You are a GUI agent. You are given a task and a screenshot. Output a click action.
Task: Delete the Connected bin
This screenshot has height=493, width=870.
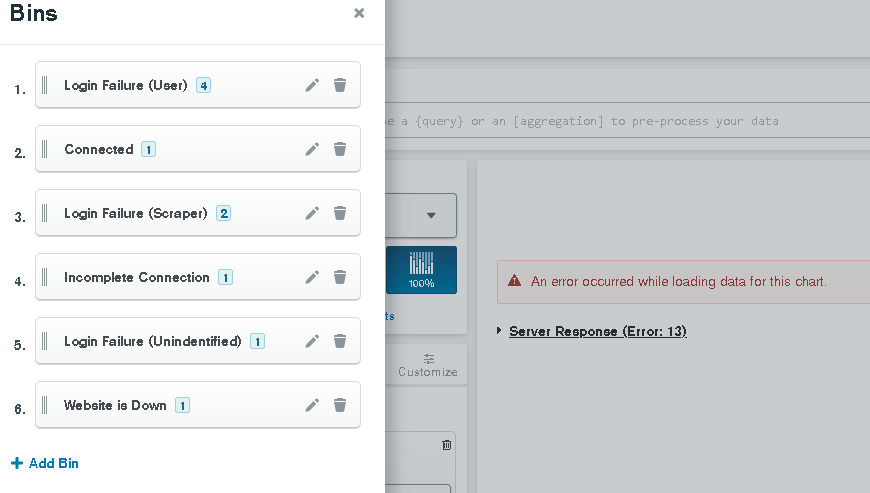pyautogui.click(x=340, y=150)
